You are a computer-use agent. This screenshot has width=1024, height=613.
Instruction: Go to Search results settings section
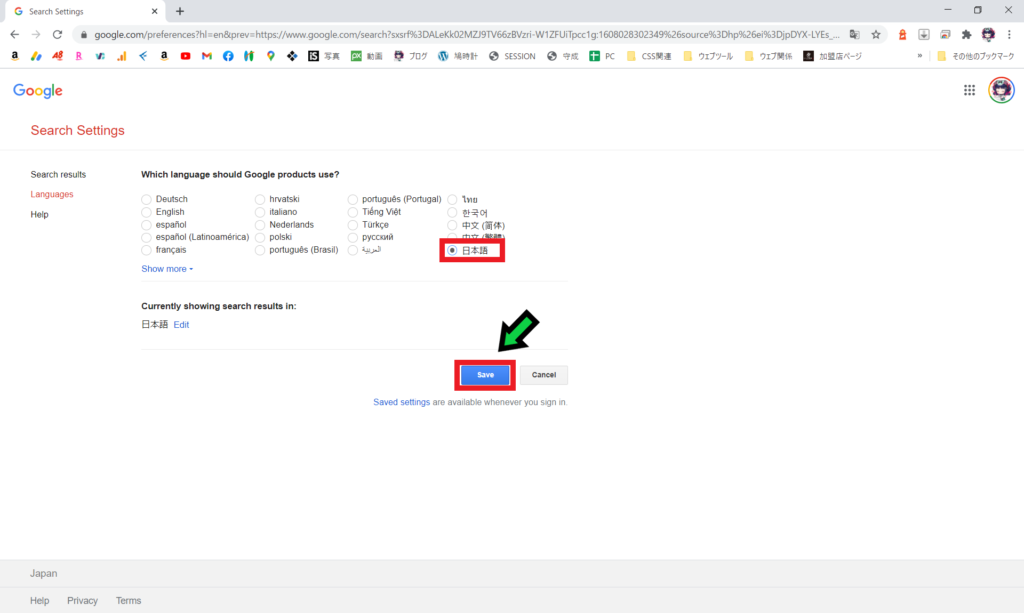tap(58, 174)
